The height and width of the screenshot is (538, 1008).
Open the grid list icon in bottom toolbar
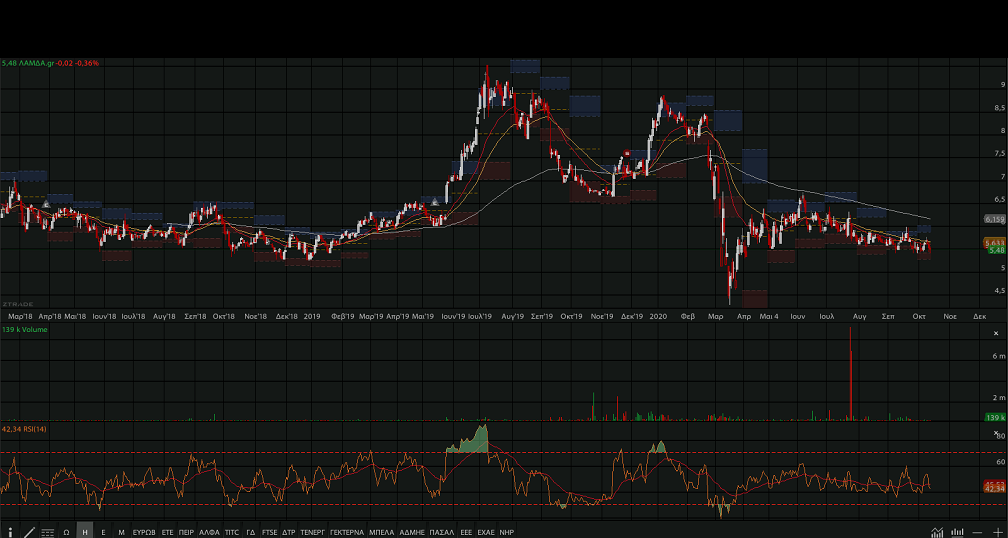coord(47,532)
